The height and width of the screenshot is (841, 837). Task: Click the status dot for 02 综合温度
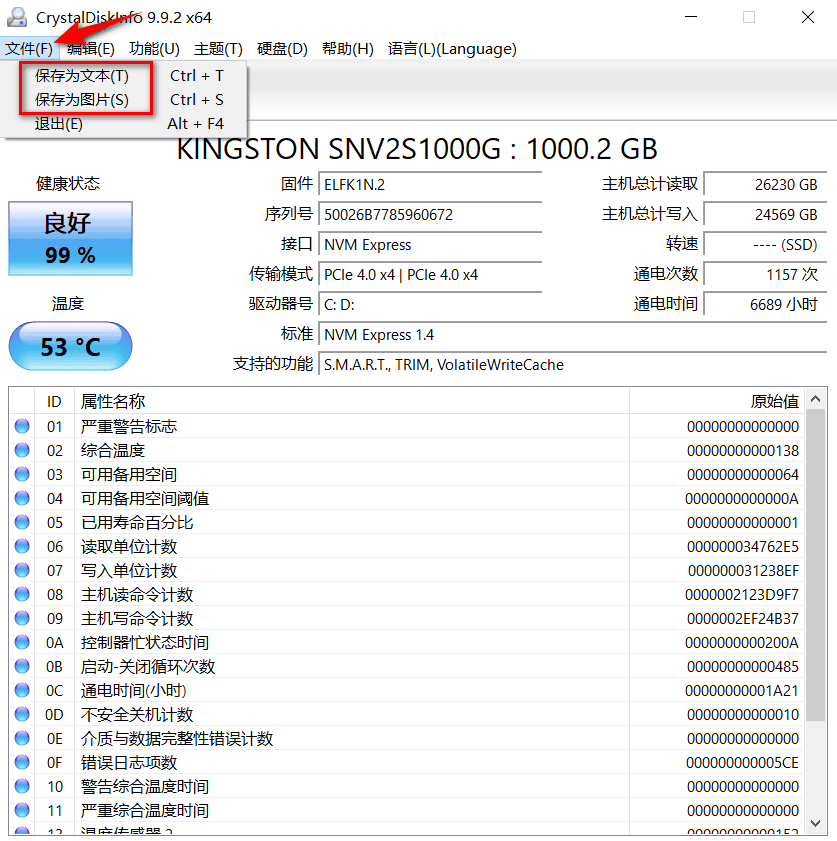click(x=22, y=450)
